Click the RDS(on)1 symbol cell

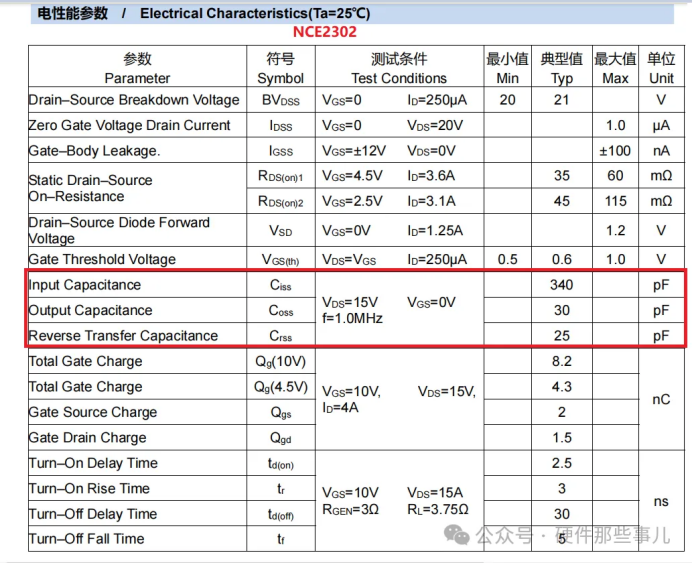[x=281, y=176]
